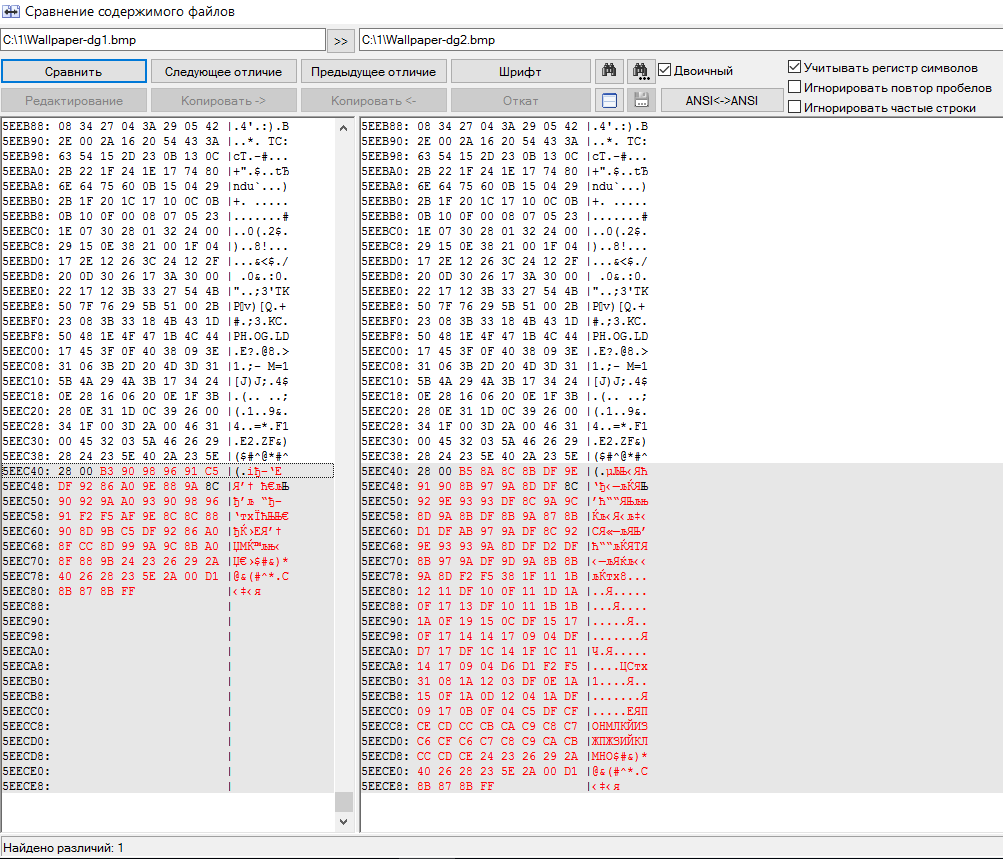This screenshot has height=859, width=1003.
Task: Click the left pane scroll-up arrow
Action: click(x=343, y=128)
